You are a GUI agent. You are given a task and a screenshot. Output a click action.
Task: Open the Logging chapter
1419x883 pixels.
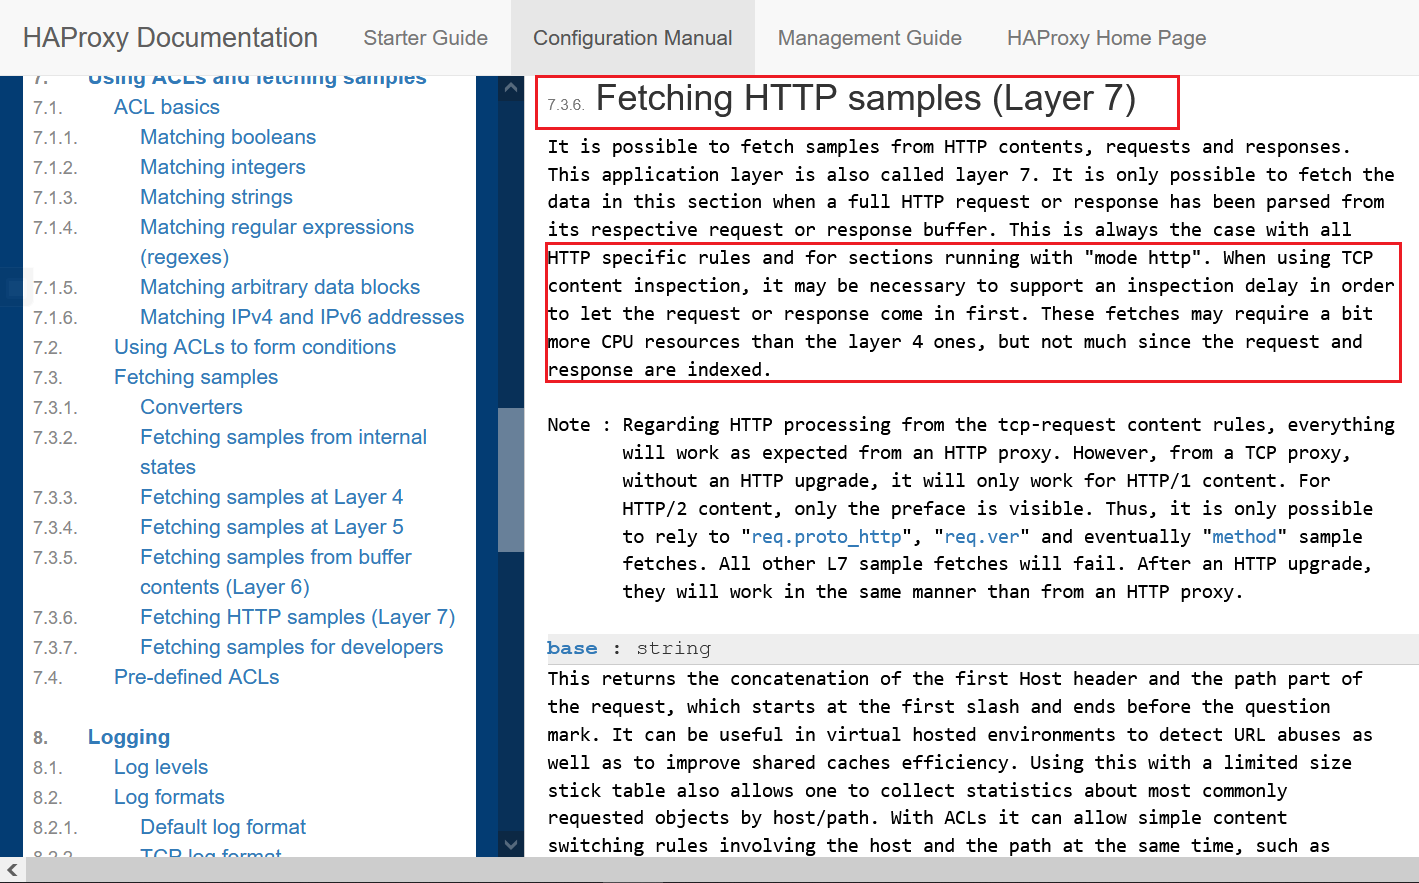[x=129, y=737]
